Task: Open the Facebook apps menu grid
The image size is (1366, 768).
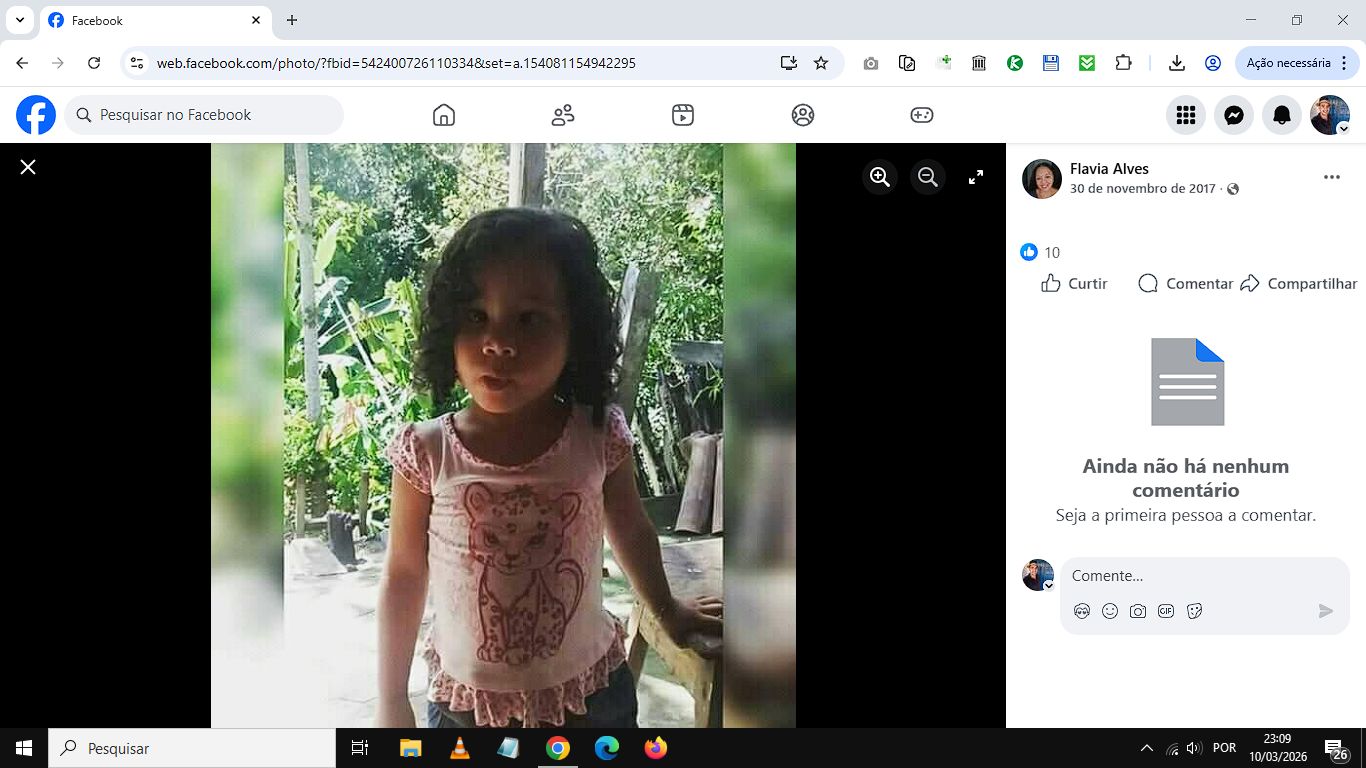Action: (1186, 115)
